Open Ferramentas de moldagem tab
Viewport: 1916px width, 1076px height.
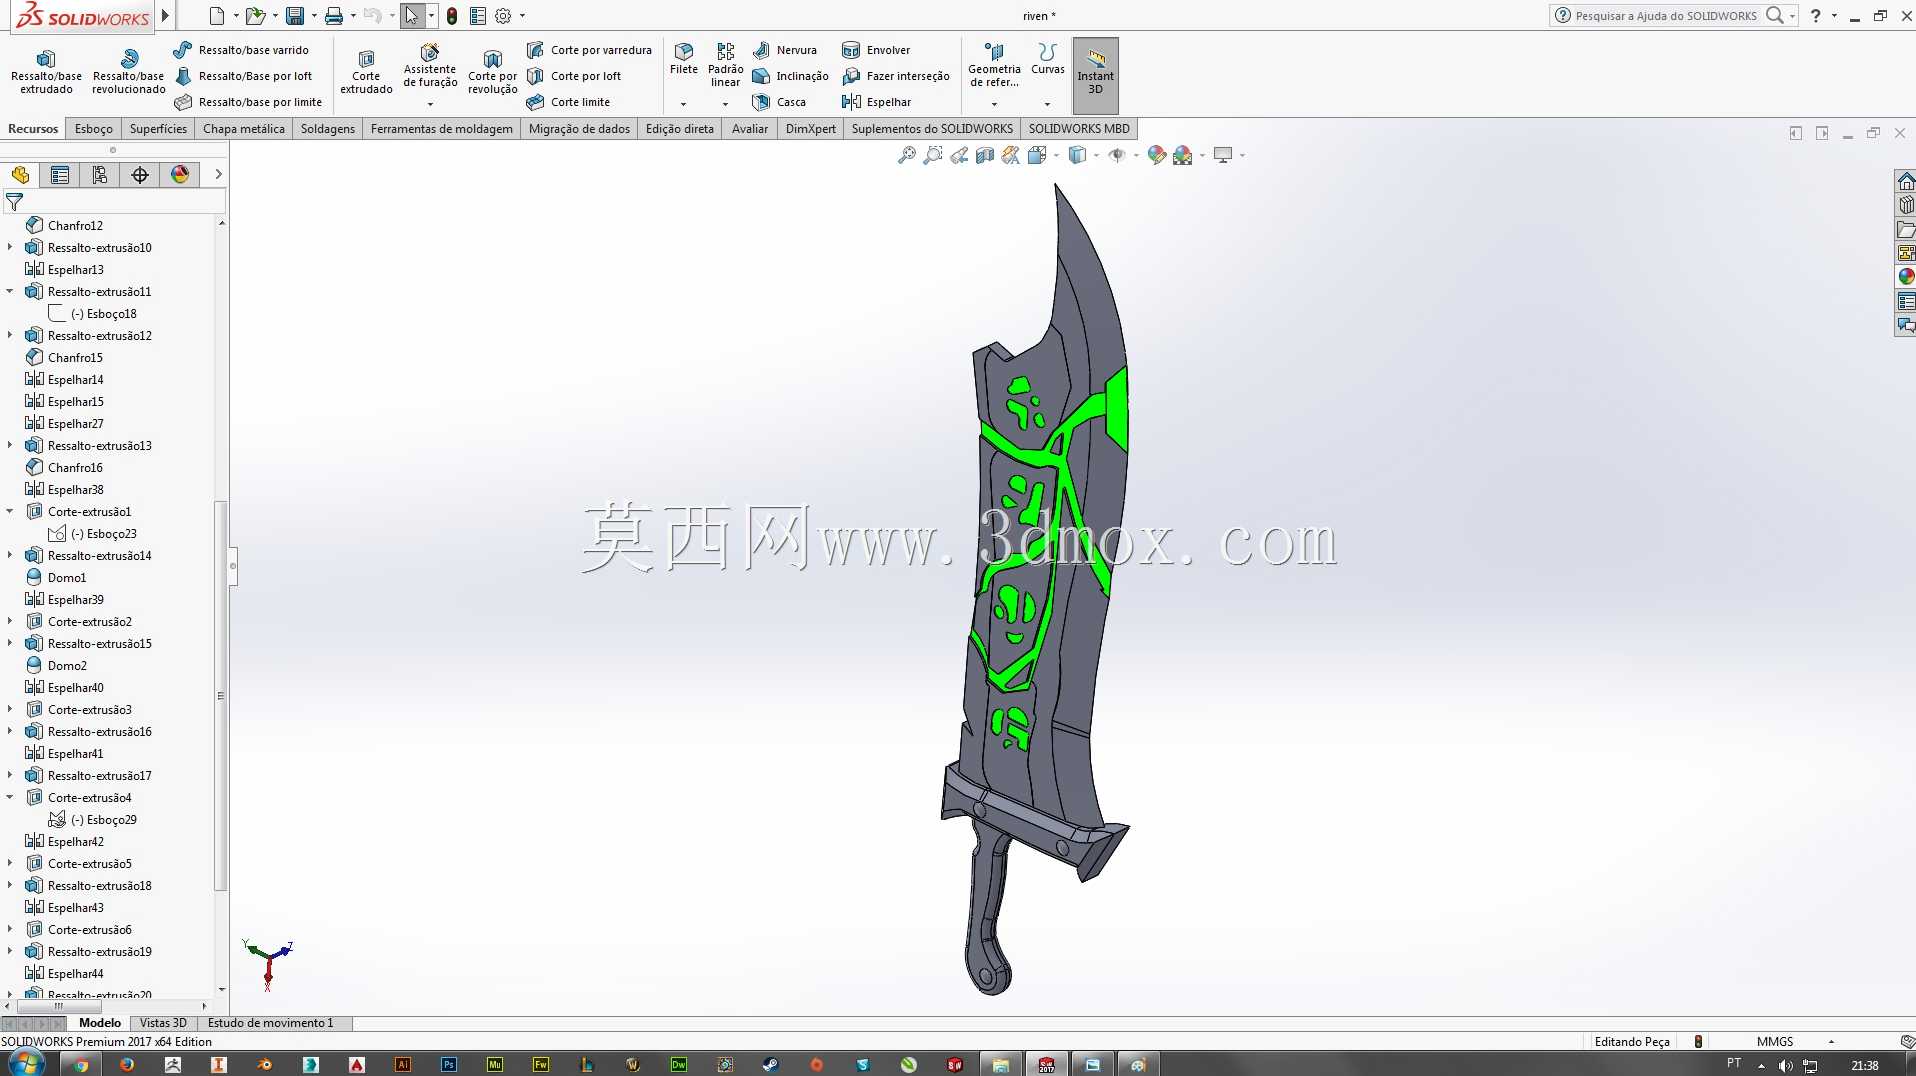[x=441, y=129]
